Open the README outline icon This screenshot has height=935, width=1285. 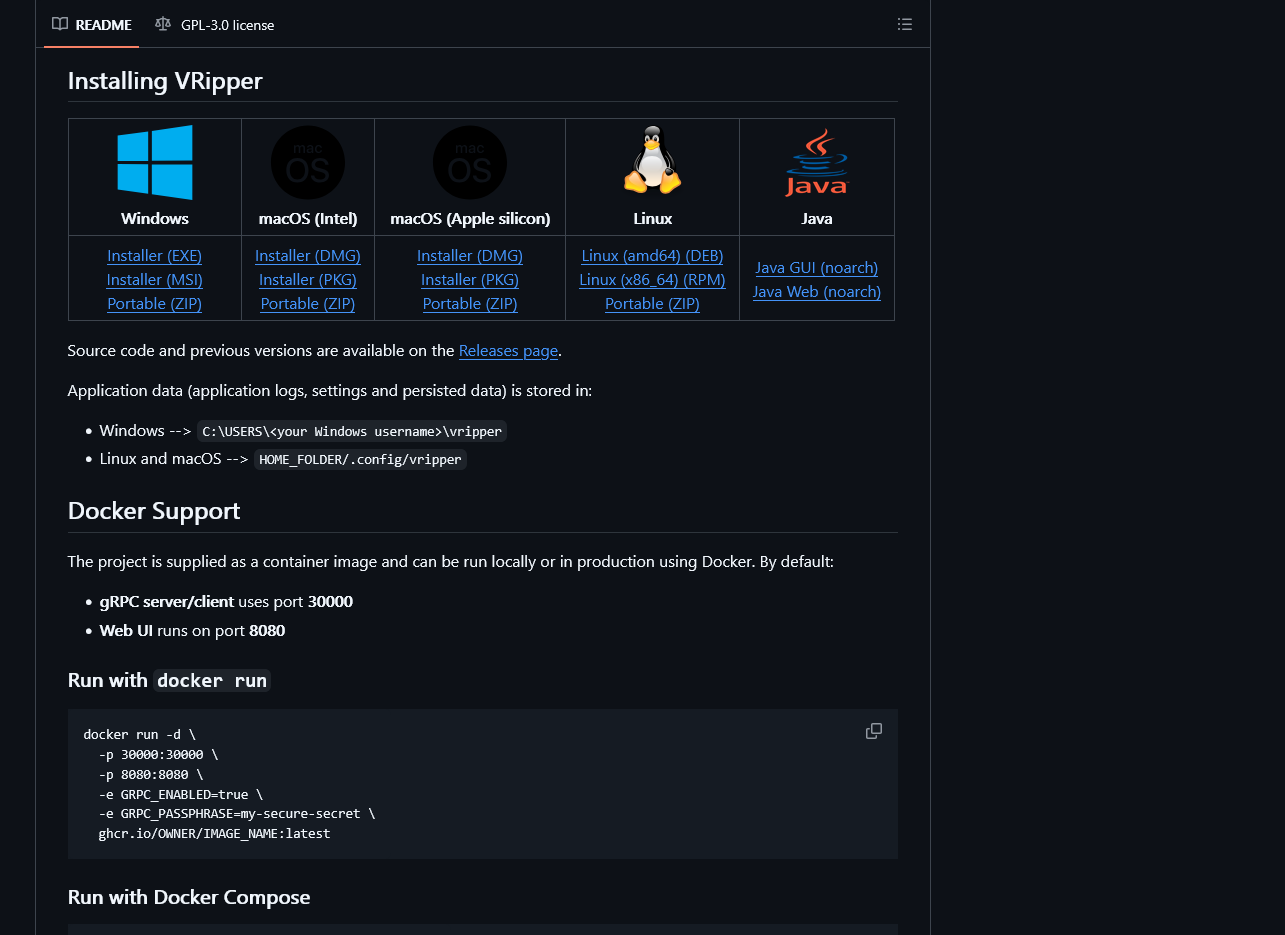click(x=904, y=25)
